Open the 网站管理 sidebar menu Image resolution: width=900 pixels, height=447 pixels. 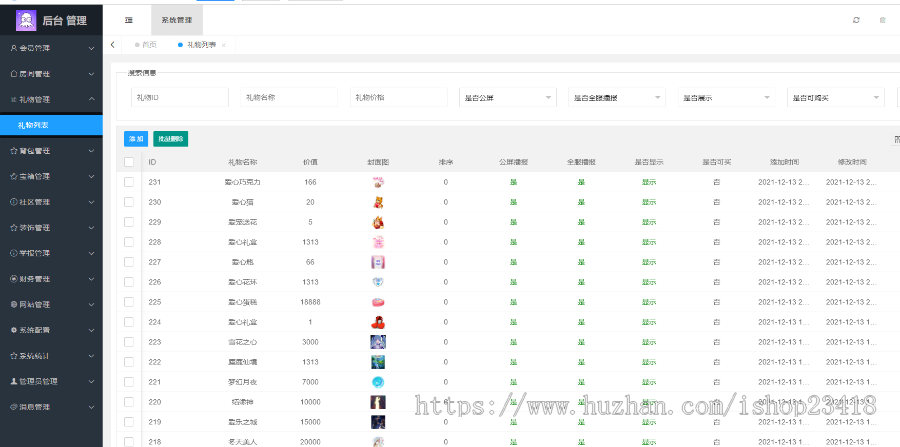[x=51, y=305]
